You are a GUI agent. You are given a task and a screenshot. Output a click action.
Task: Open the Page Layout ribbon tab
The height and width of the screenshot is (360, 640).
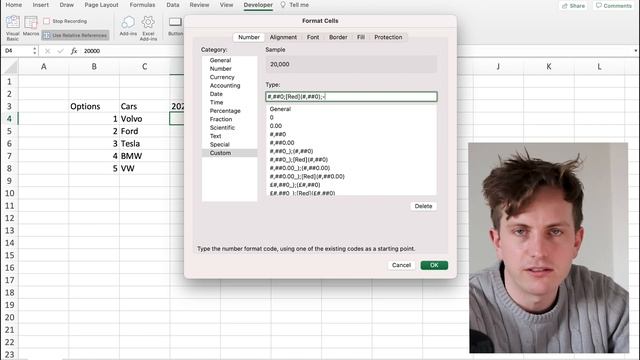pyautogui.click(x=101, y=5)
